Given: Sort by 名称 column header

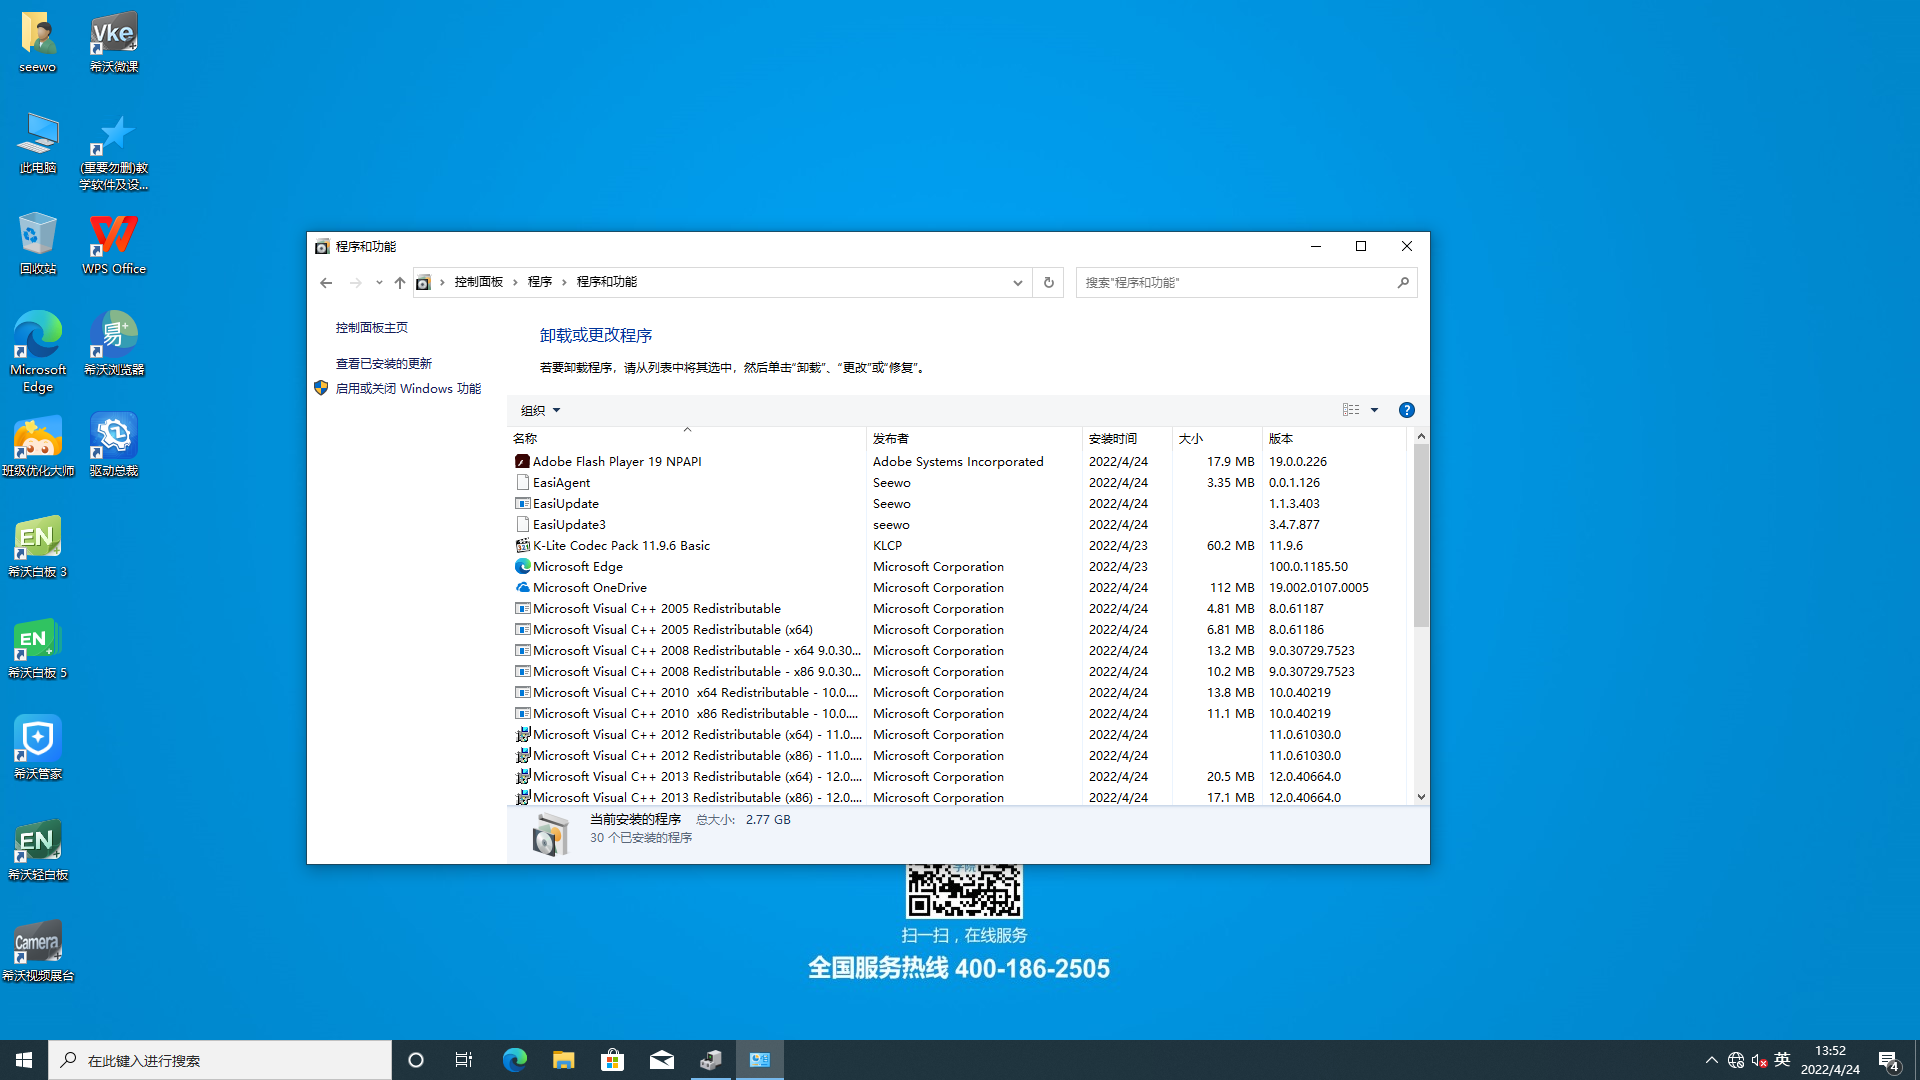Looking at the screenshot, I should [687, 438].
